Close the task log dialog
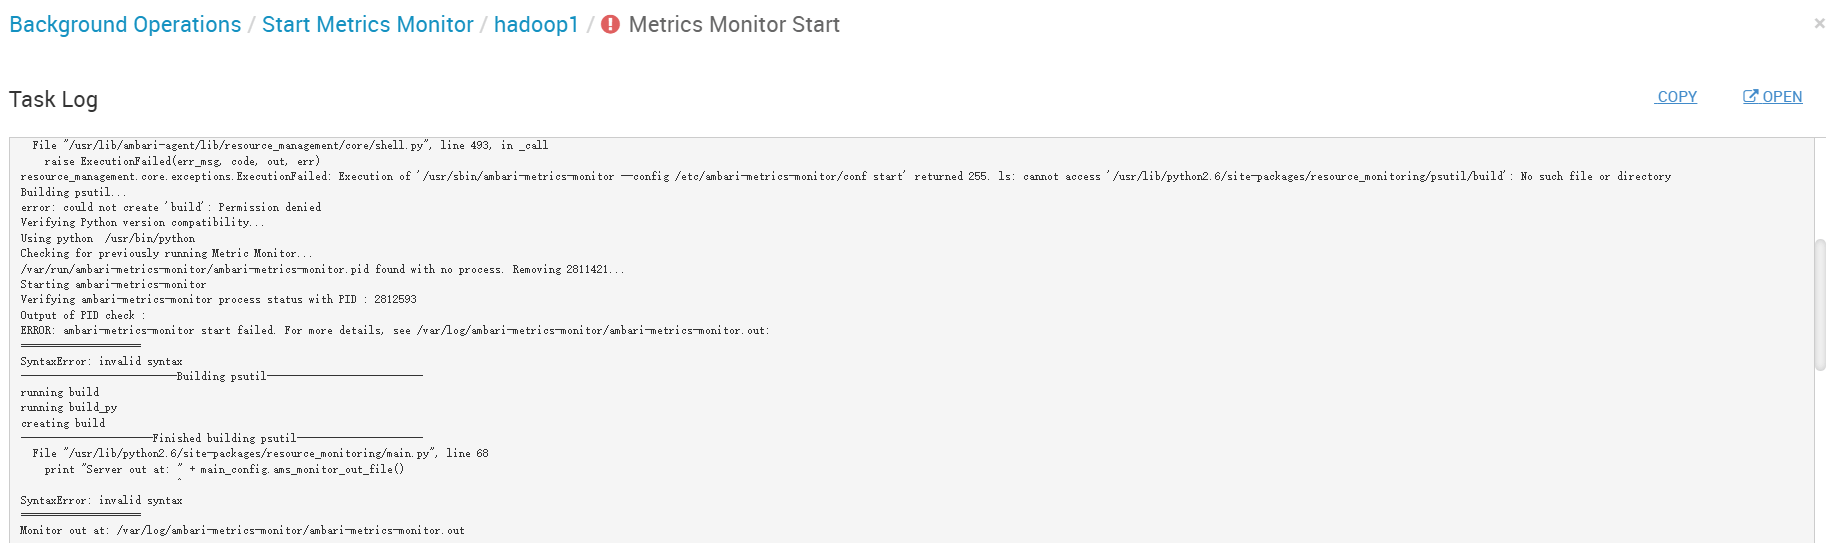Image resolution: width=1829 pixels, height=543 pixels. (x=1819, y=23)
